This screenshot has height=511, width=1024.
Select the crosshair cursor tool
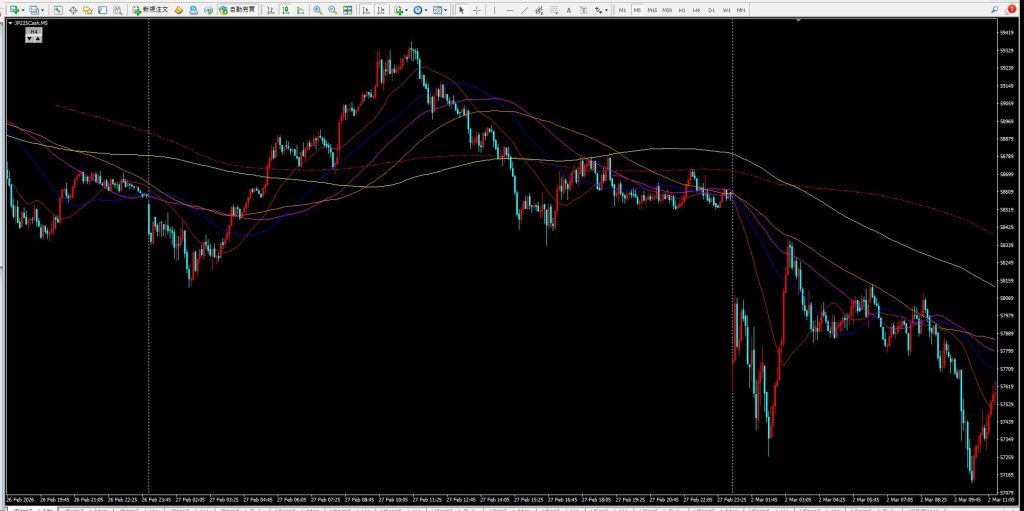tap(476, 9)
